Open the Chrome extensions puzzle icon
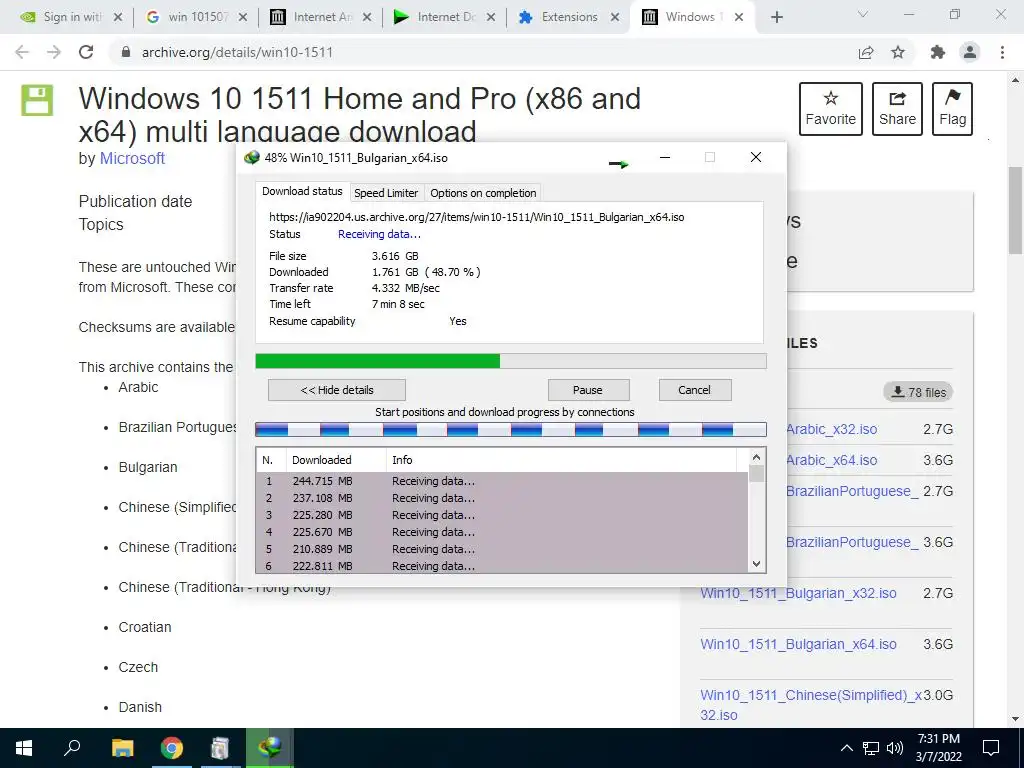 click(x=938, y=52)
